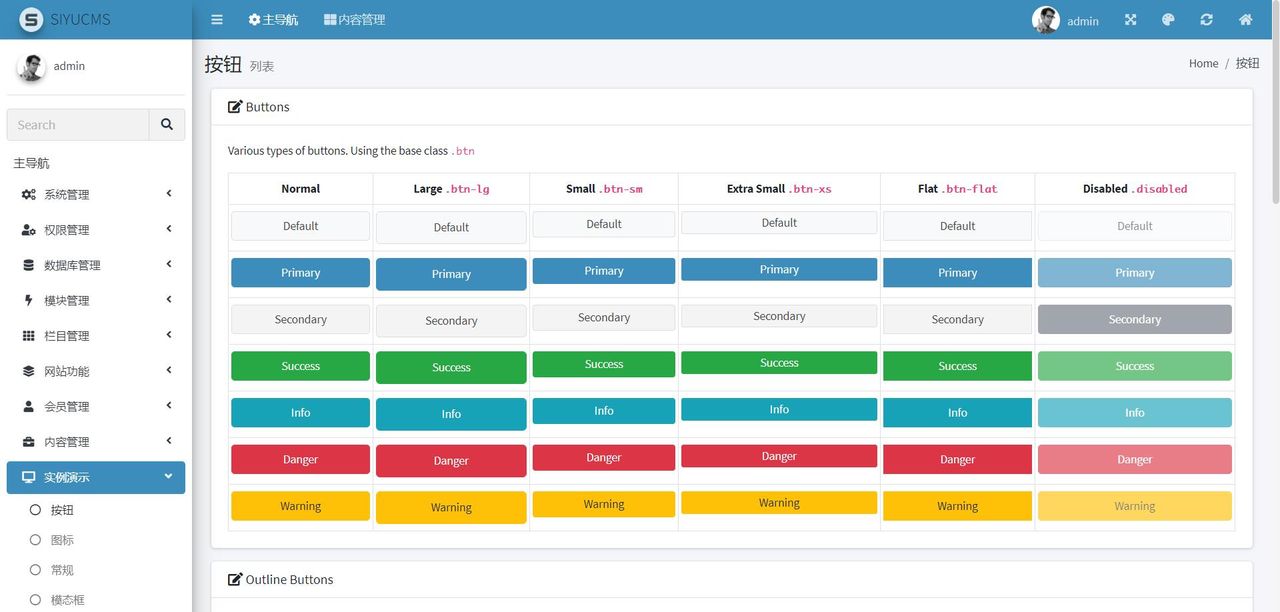Click the admin avatar in the header
1280x612 pixels.
(1046, 20)
